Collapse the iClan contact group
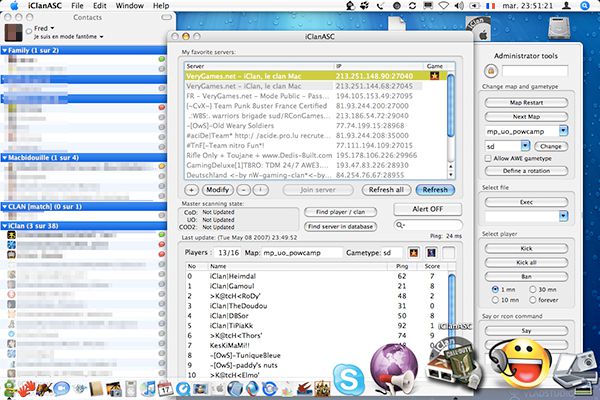This screenshot has height=400, width=600. 5,226
